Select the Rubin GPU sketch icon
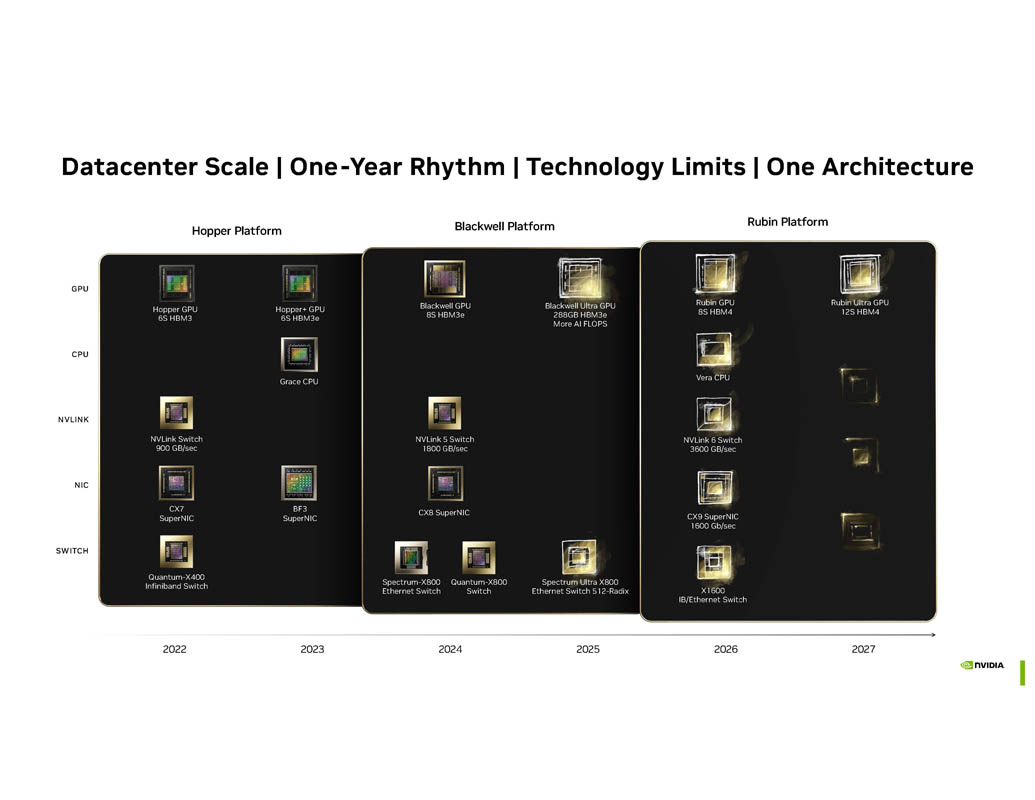Viewport: 1035px width, 800px height. click(x=715, y=274)
